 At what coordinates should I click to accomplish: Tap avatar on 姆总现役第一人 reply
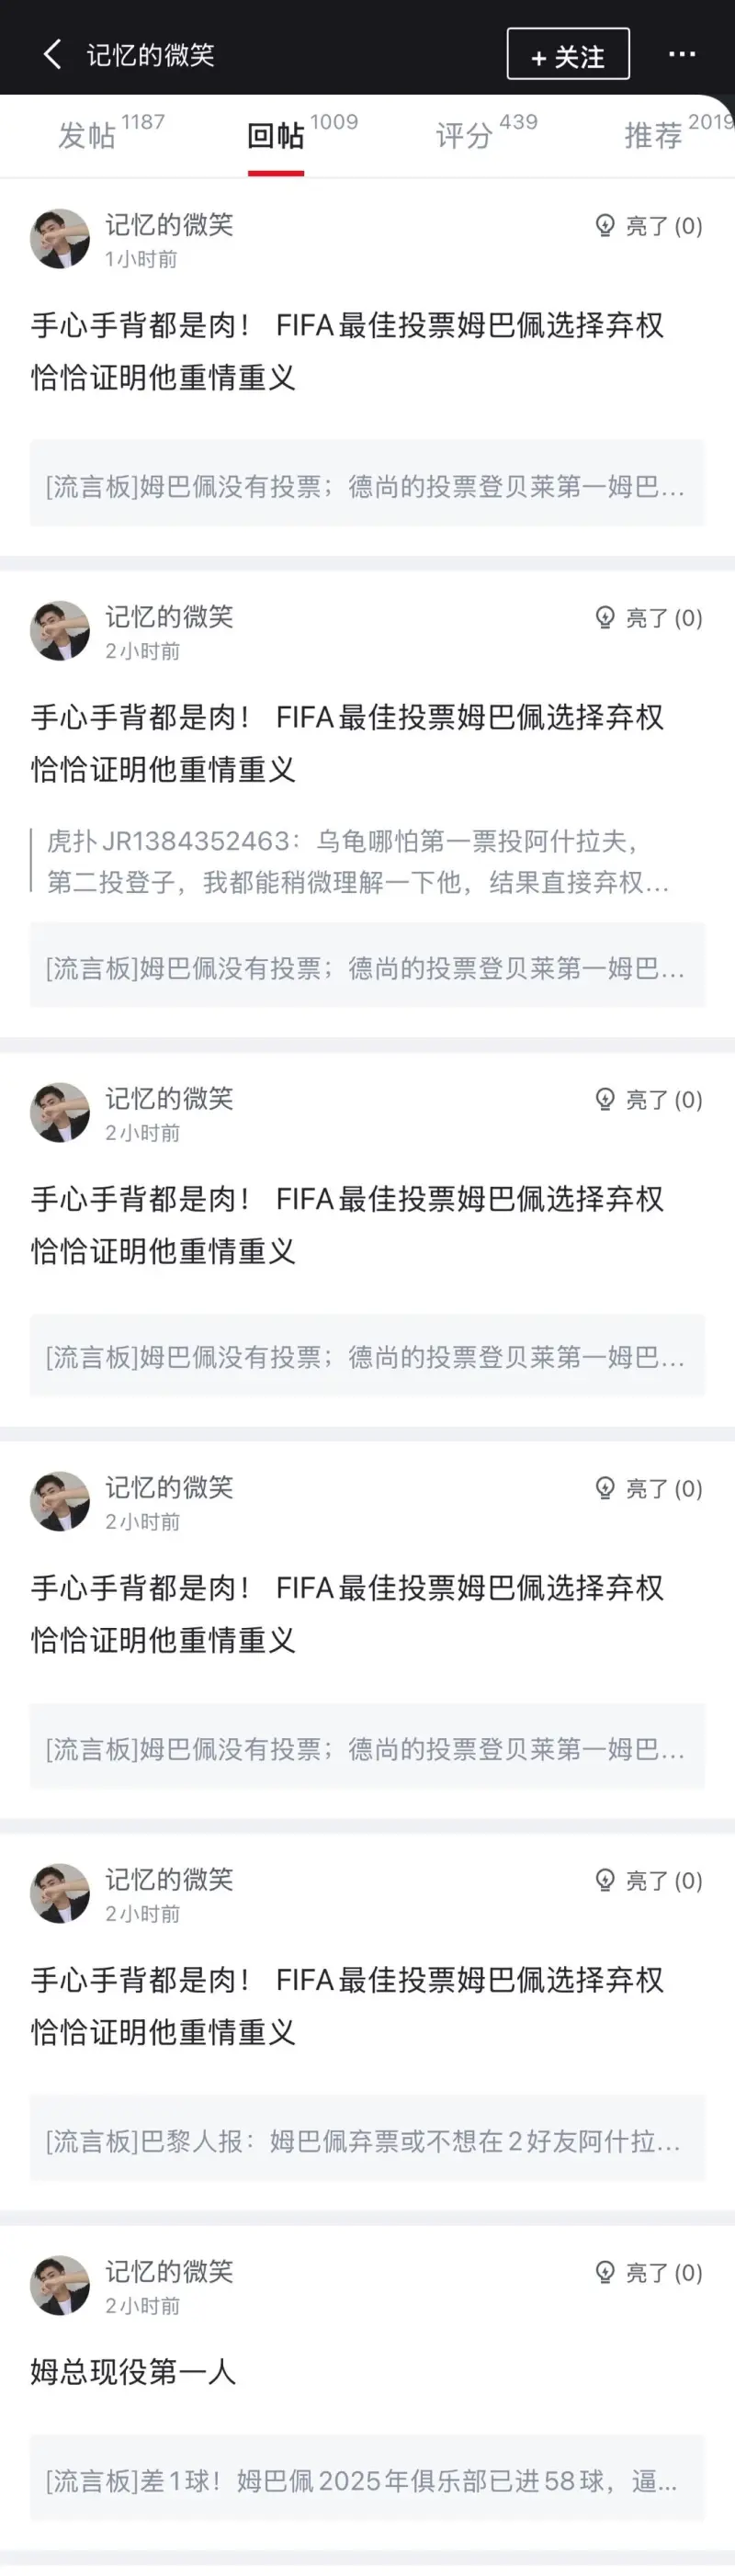pos(60,2285)
